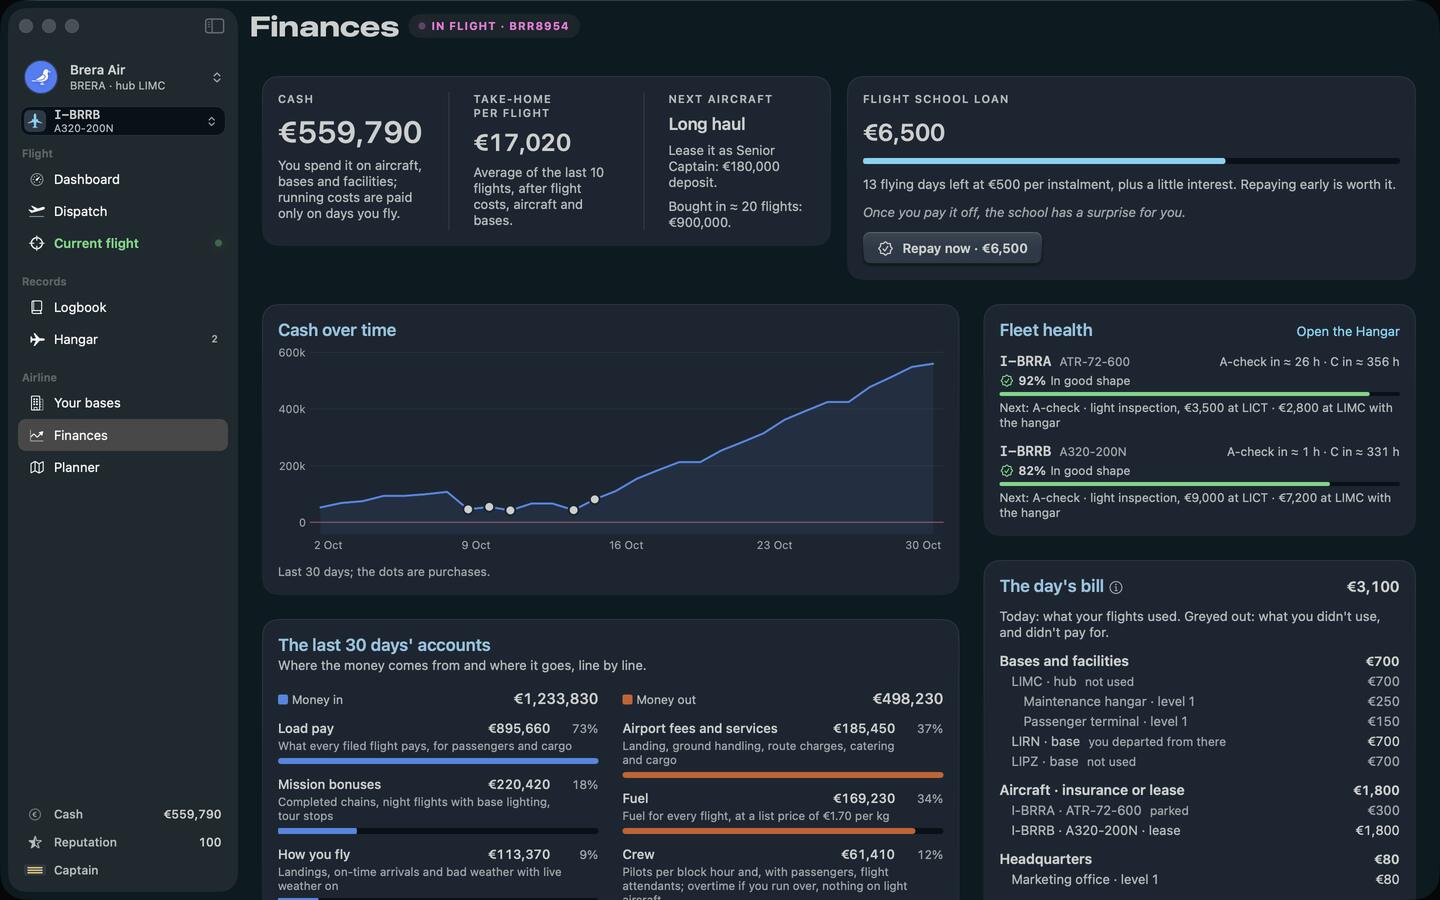
Task: Click the Finances chart icon
Action: click(37, 435)
